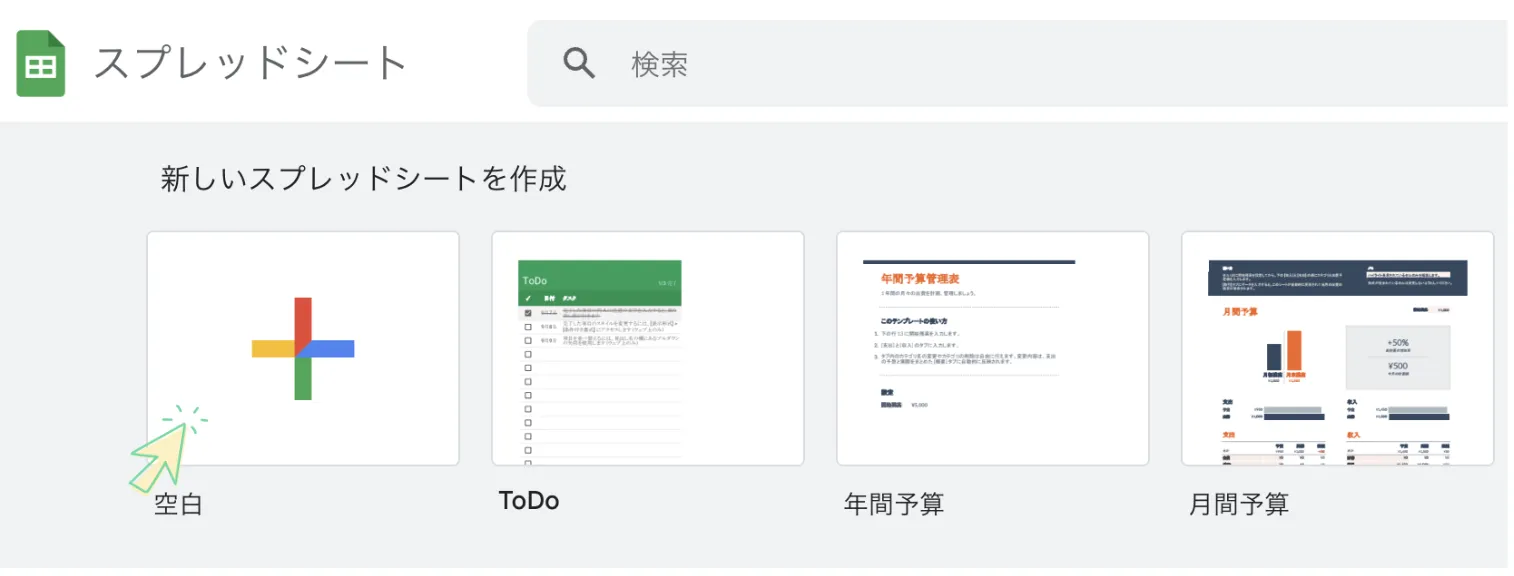Click the 年間予算 label
Screen dimensions: 1514x576
(x=893, y=504)
